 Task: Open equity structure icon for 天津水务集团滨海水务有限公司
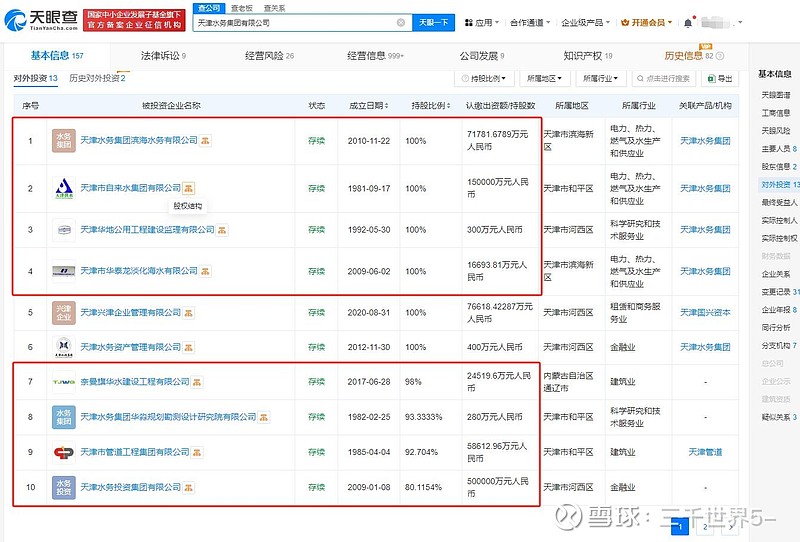205,140
